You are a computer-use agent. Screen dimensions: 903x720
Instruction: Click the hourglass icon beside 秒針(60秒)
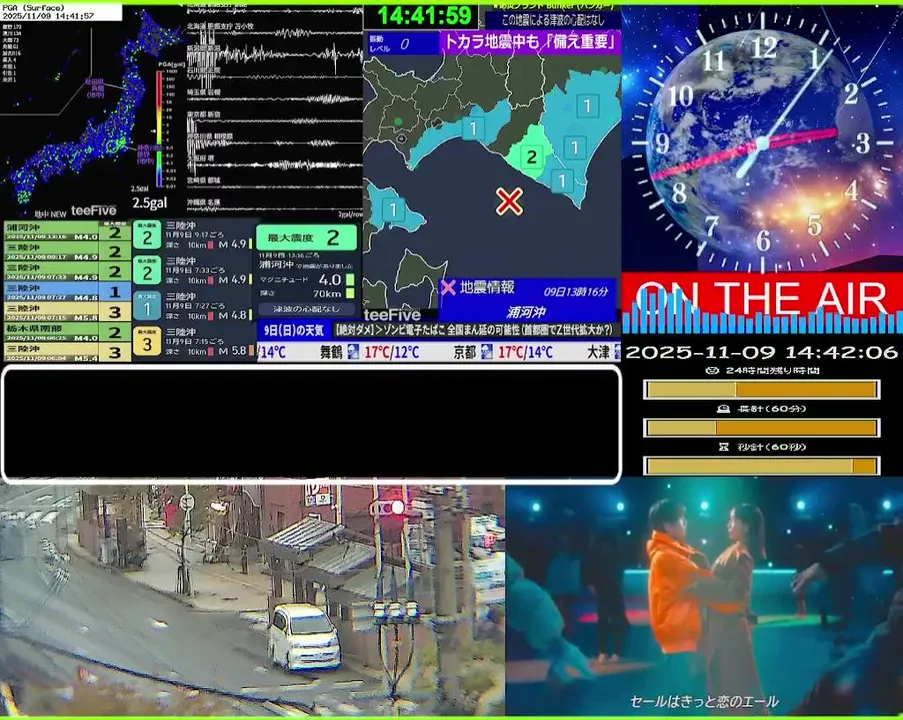723,446
